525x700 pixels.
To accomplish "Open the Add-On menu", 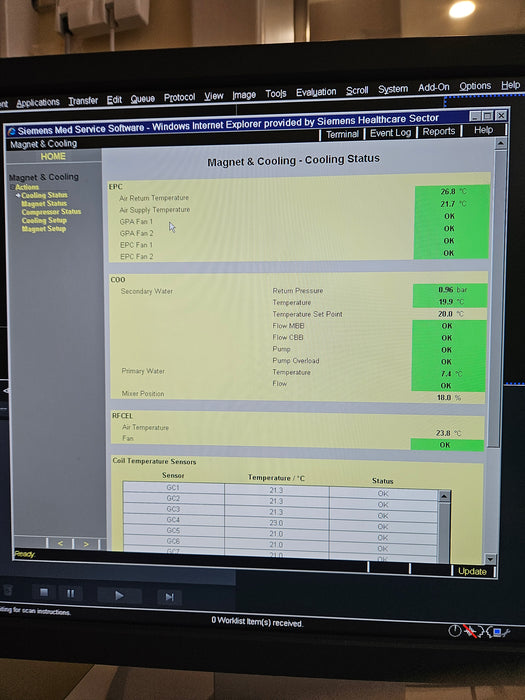I will [x=434, y=88].
